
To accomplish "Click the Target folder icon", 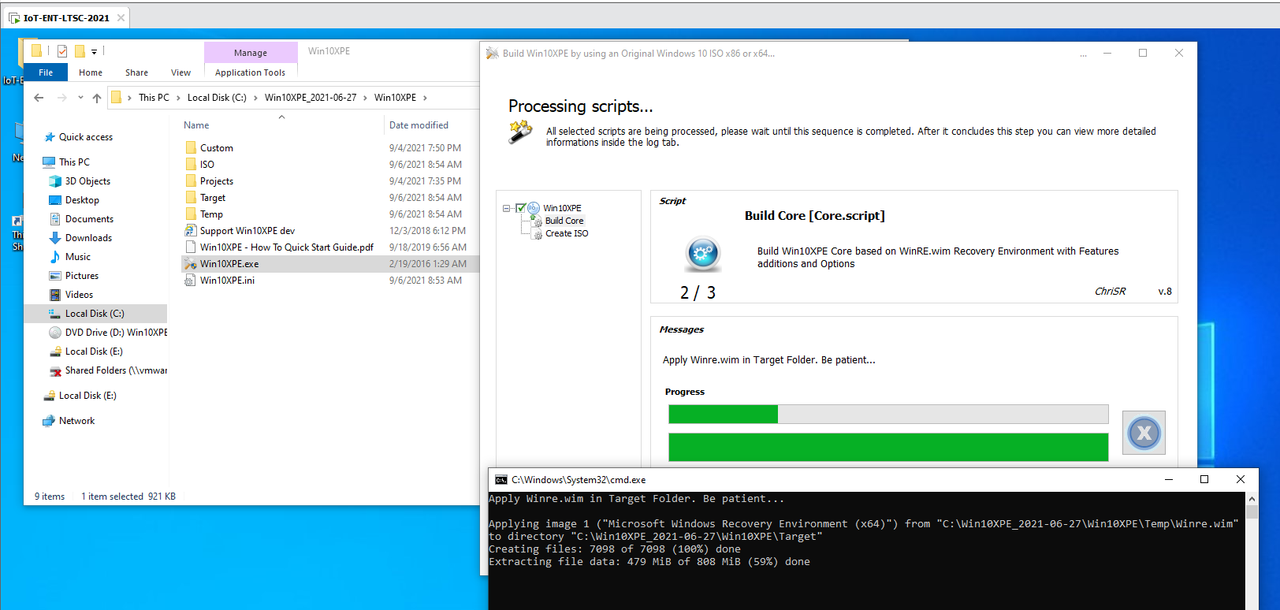I will pos(192,198).
